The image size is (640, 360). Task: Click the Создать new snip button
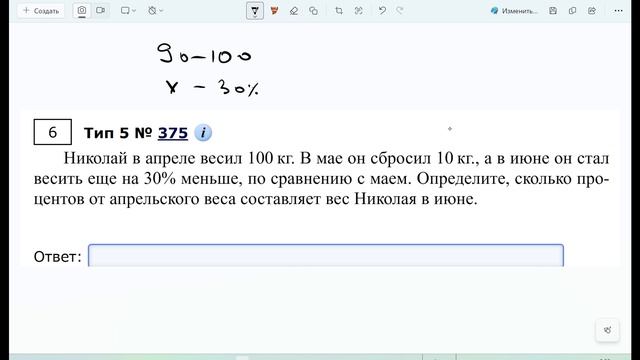(41, 11)
